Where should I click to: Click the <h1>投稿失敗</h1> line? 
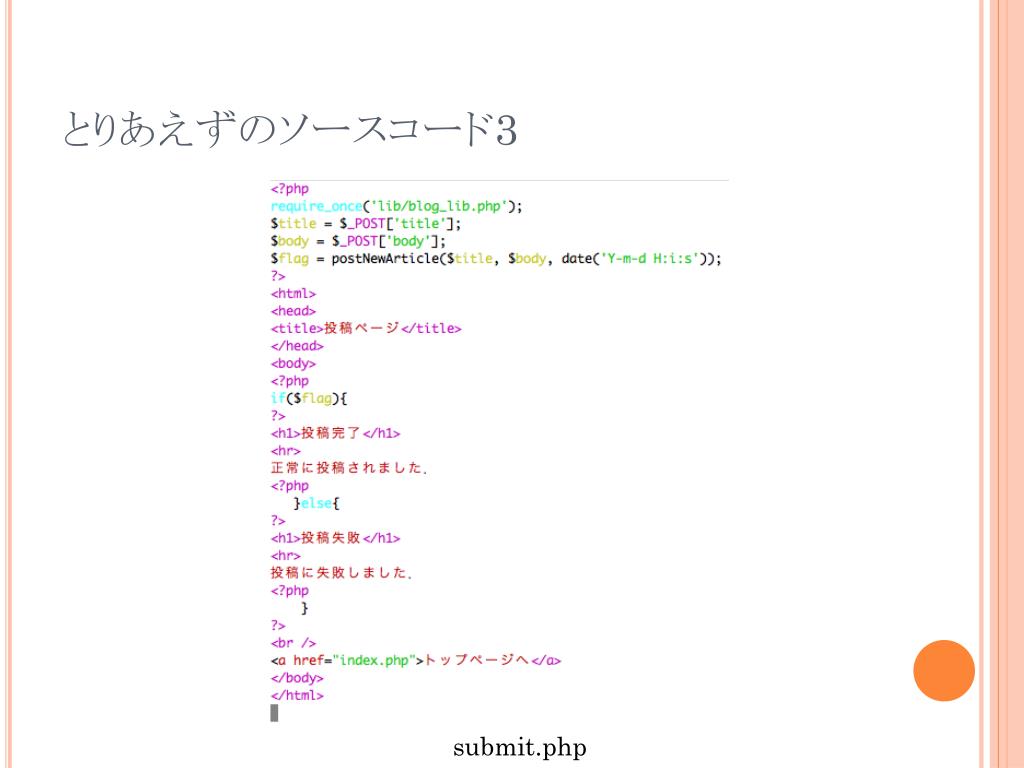click(335, 538)
